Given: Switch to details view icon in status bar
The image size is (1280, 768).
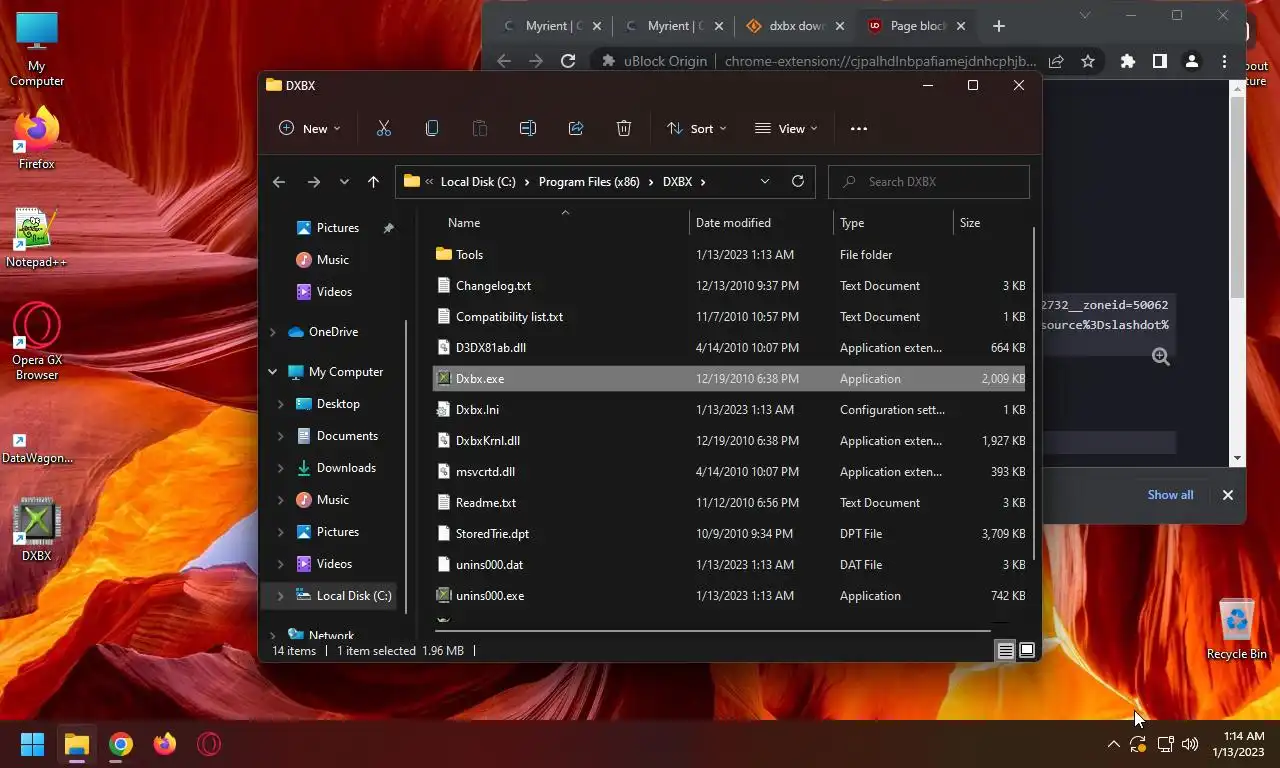Looking at the screenshot, I should (x=1005, y=651).
